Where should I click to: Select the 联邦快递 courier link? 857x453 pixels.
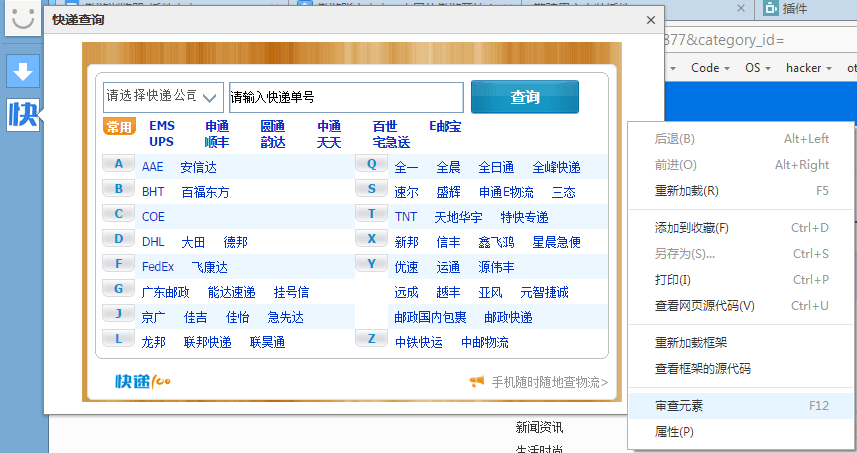[208, 342]
